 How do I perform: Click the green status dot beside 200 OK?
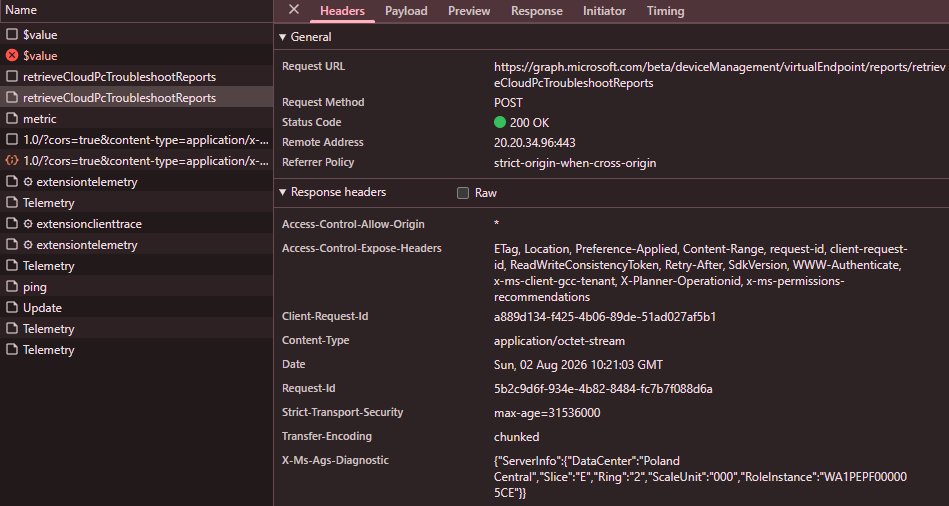pyautogui.click(x=500, y=122)
